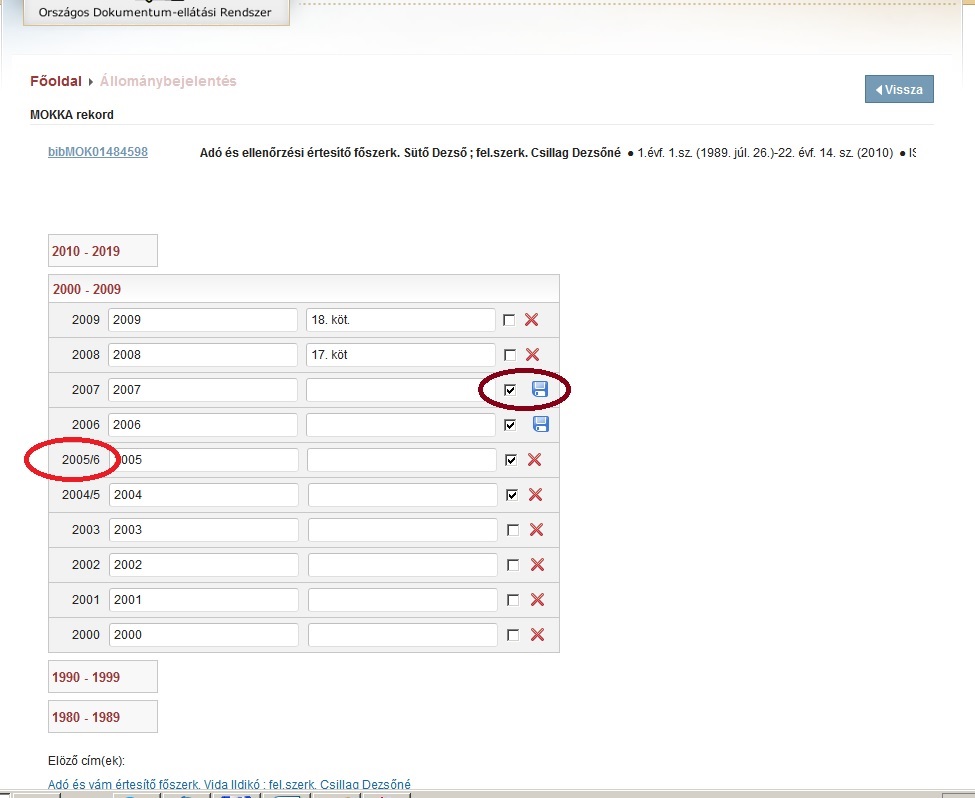The width and height of the screenshot is (975, 798).
Task: Uncheck the 2007 row checkbox
Action: pyautogui.click(x=510, y=390)
